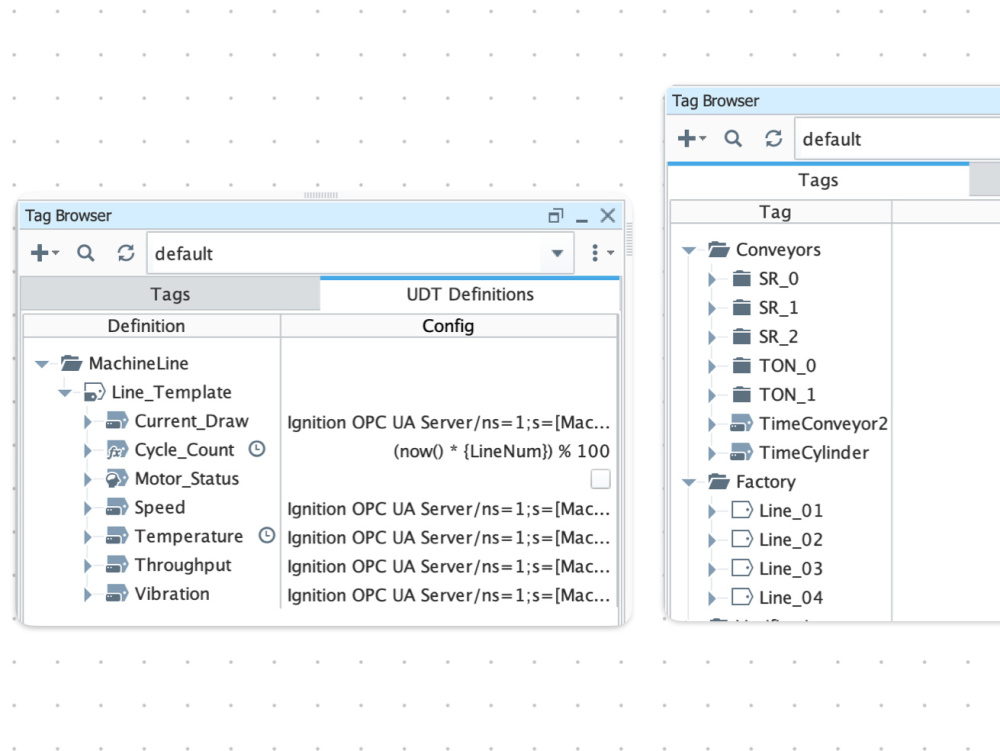Click the clock icon next to Cycle_Count
This screenshot has height=751, width=1000.
[x=256, y=449]
